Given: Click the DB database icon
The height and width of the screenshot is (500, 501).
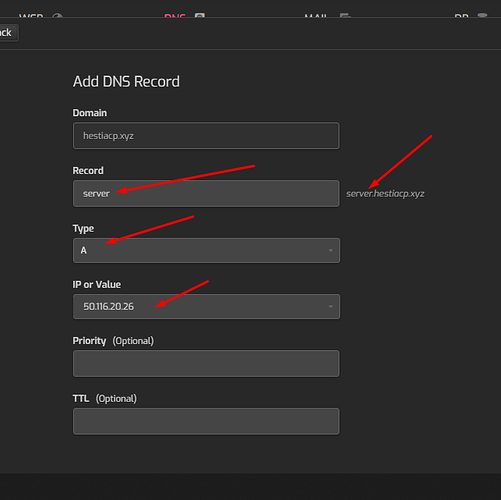Looking at the screenshot, I should pos(482,15).
